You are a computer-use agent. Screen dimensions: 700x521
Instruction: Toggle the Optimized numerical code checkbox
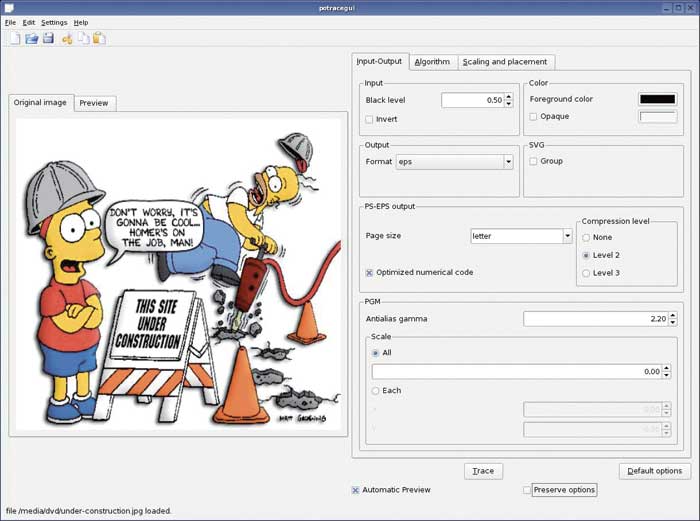(x=370, y=272)
